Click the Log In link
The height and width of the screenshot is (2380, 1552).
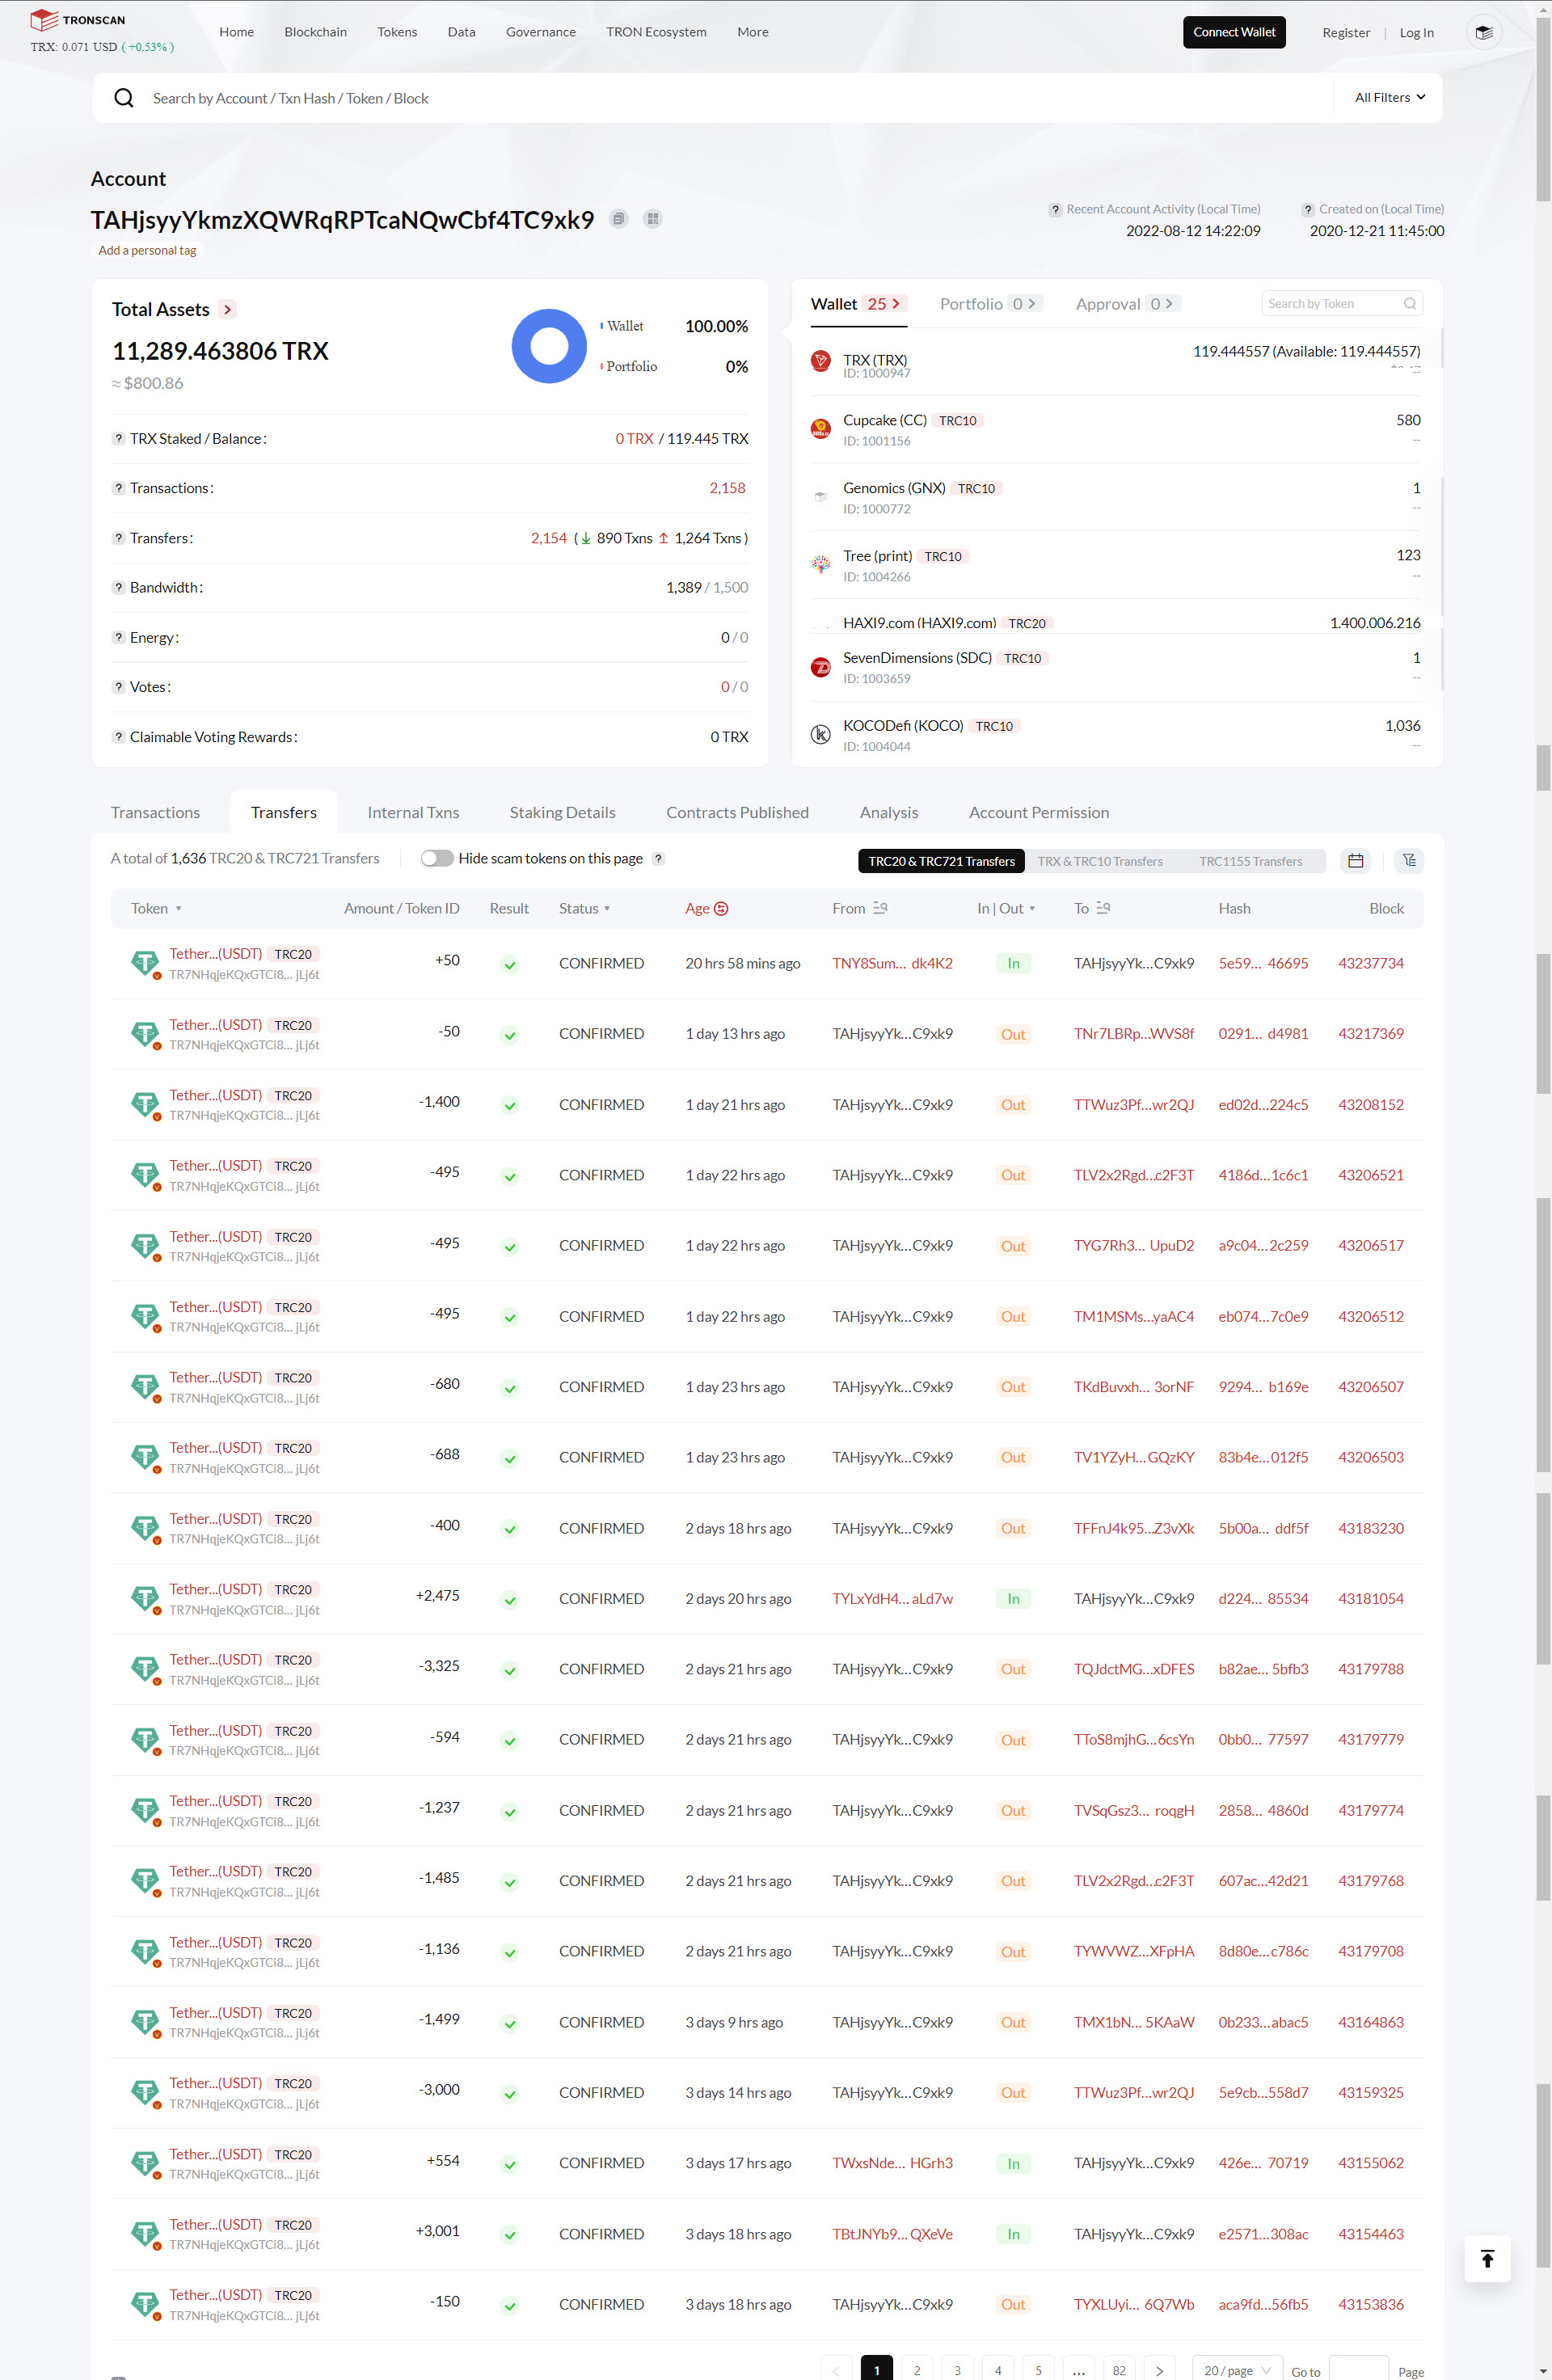point(1416,33)
